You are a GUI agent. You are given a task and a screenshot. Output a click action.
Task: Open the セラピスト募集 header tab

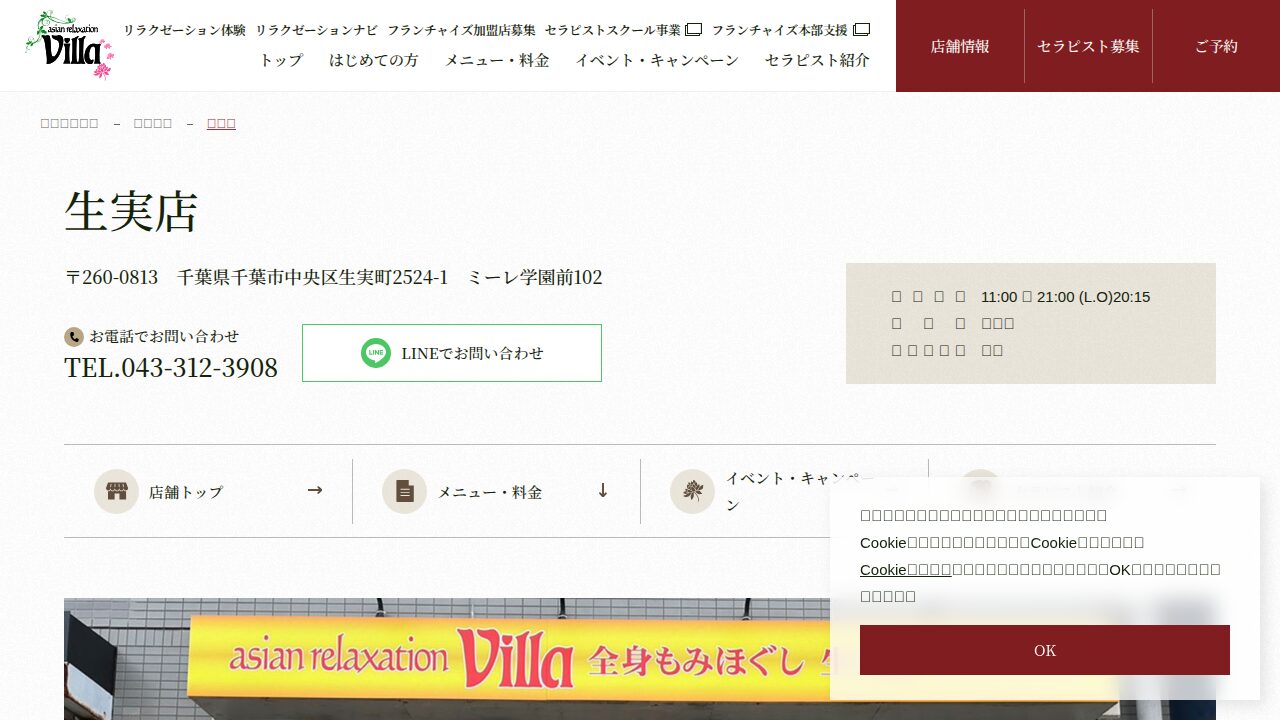[x=1088, y=46]
